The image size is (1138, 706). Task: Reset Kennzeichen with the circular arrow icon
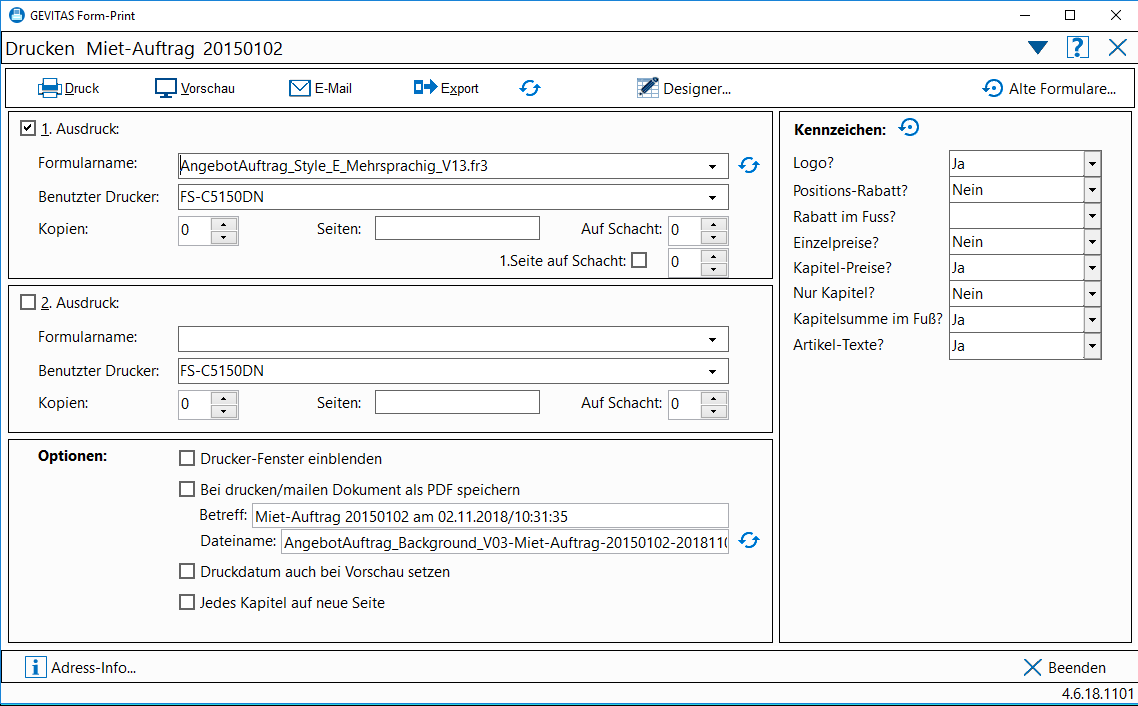(x=909, y=128)
